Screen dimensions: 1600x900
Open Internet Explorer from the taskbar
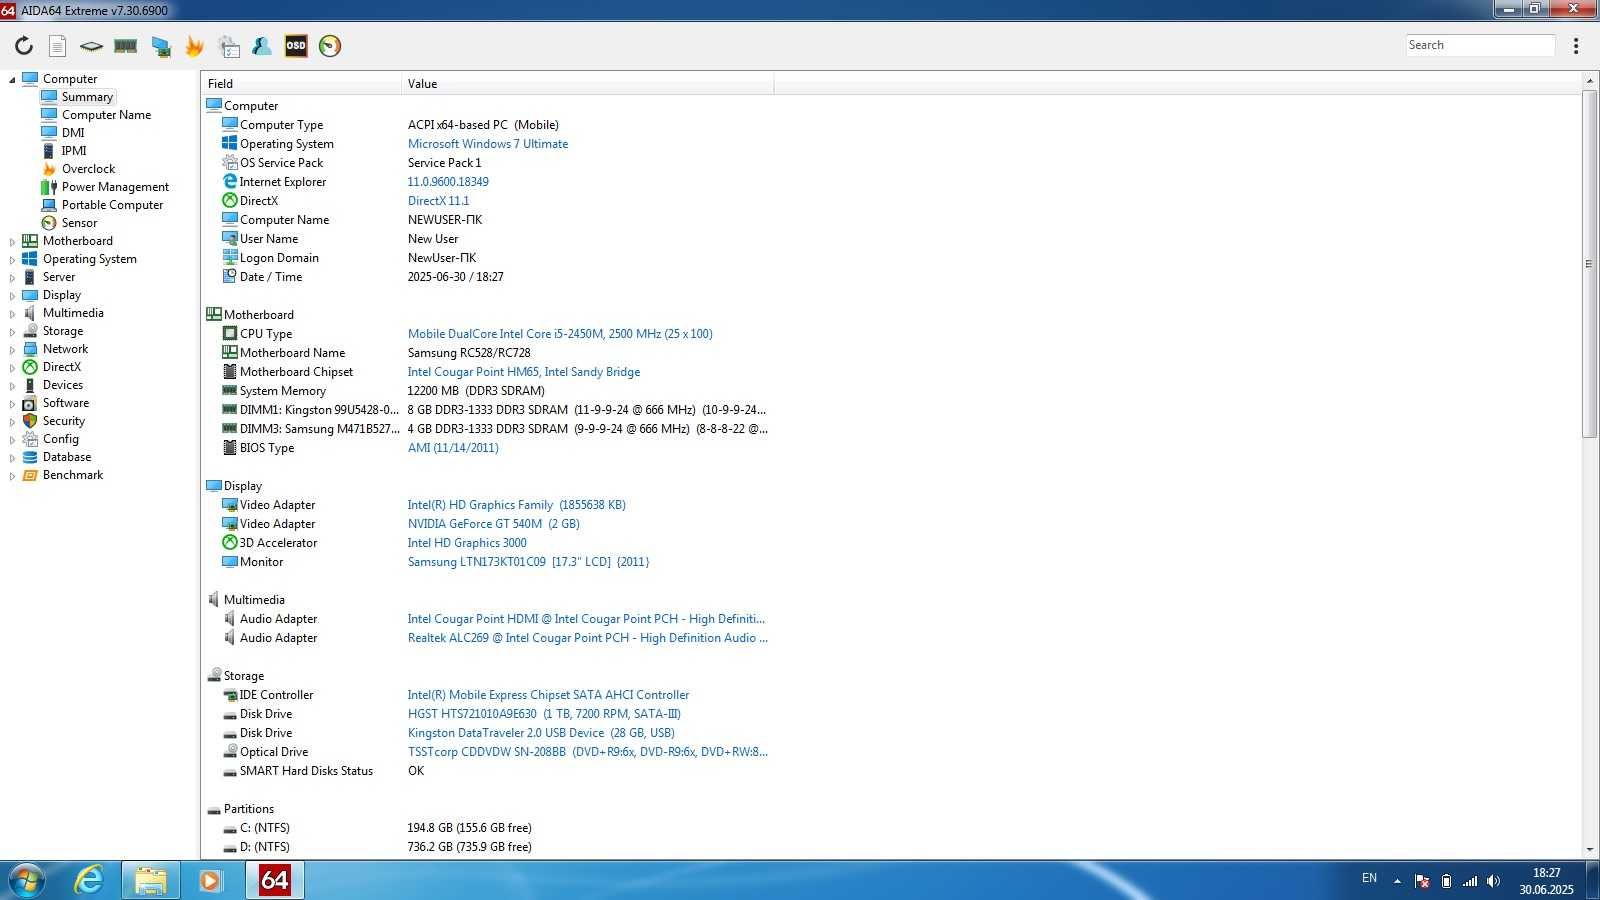point(89,881)
